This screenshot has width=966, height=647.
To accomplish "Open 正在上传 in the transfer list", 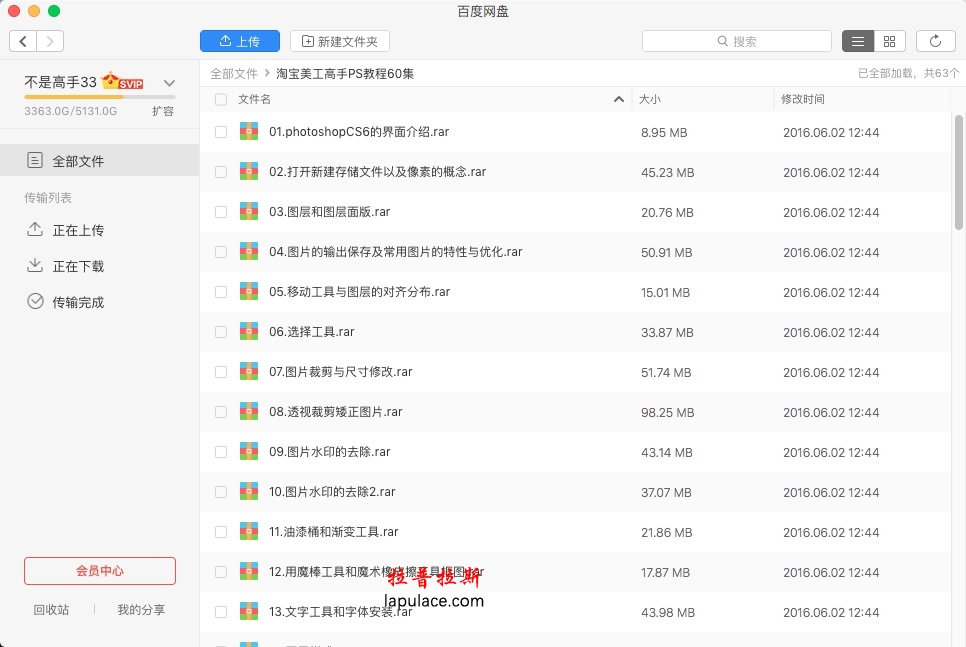I will tap(78, 230).
